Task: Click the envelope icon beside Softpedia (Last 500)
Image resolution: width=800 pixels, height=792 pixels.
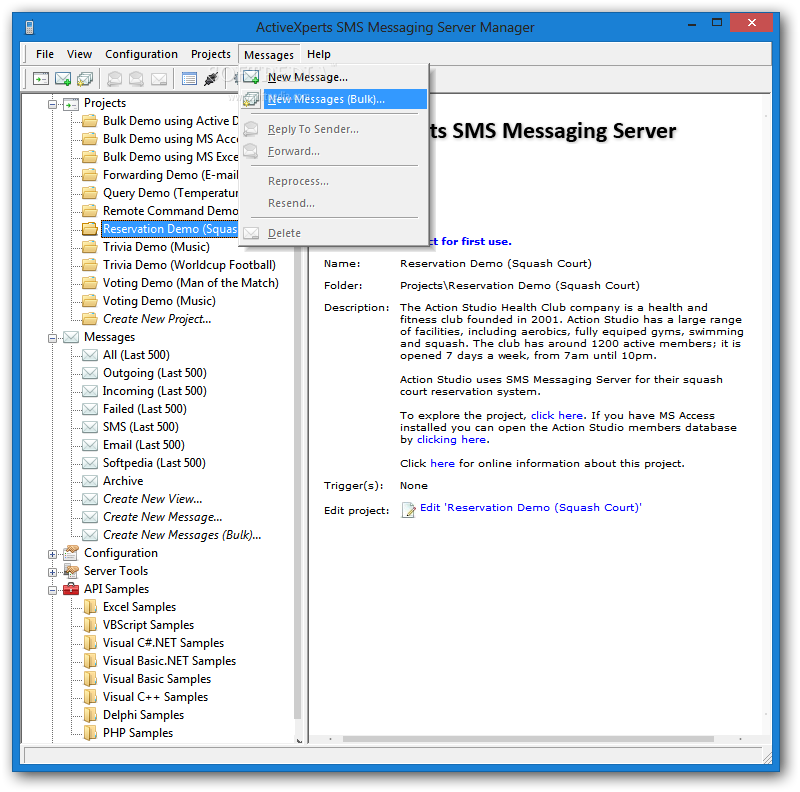Action: click(90, 463)
